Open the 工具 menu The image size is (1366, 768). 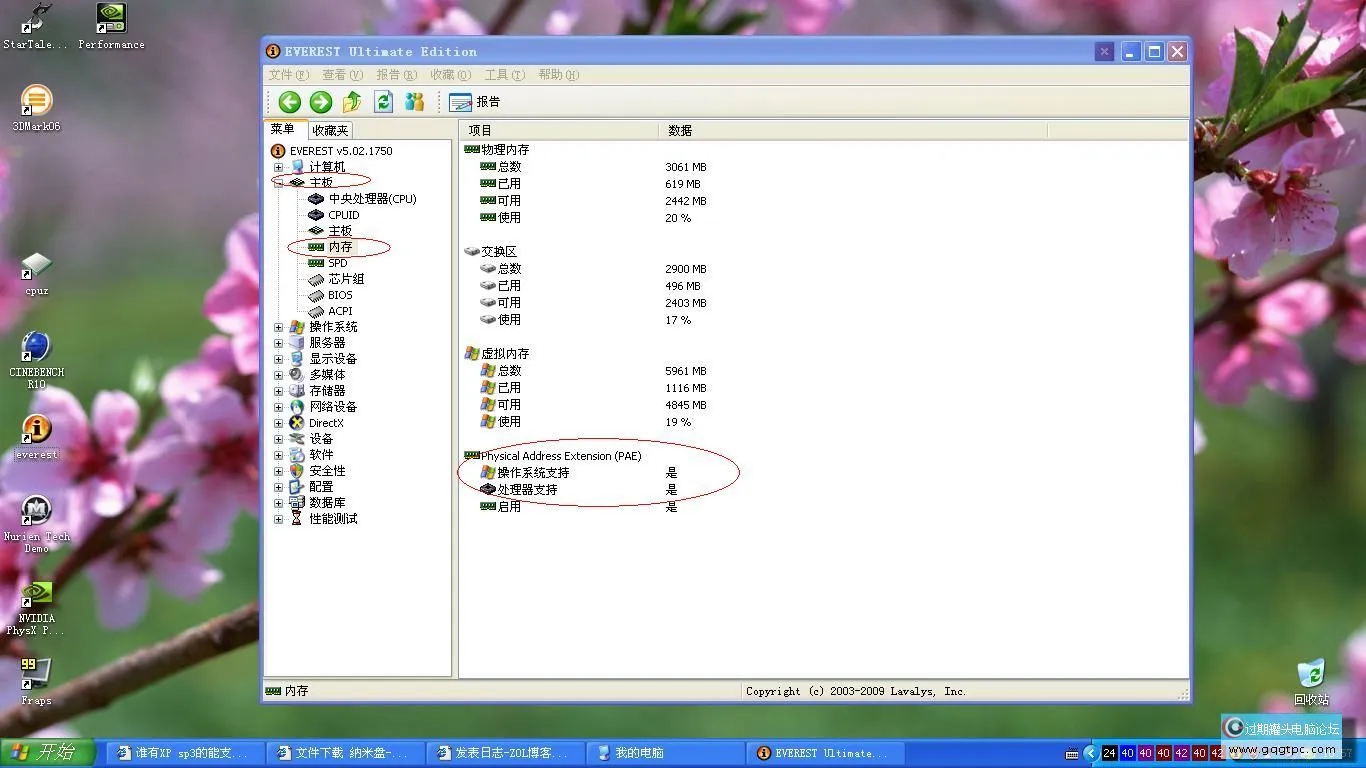505,74
